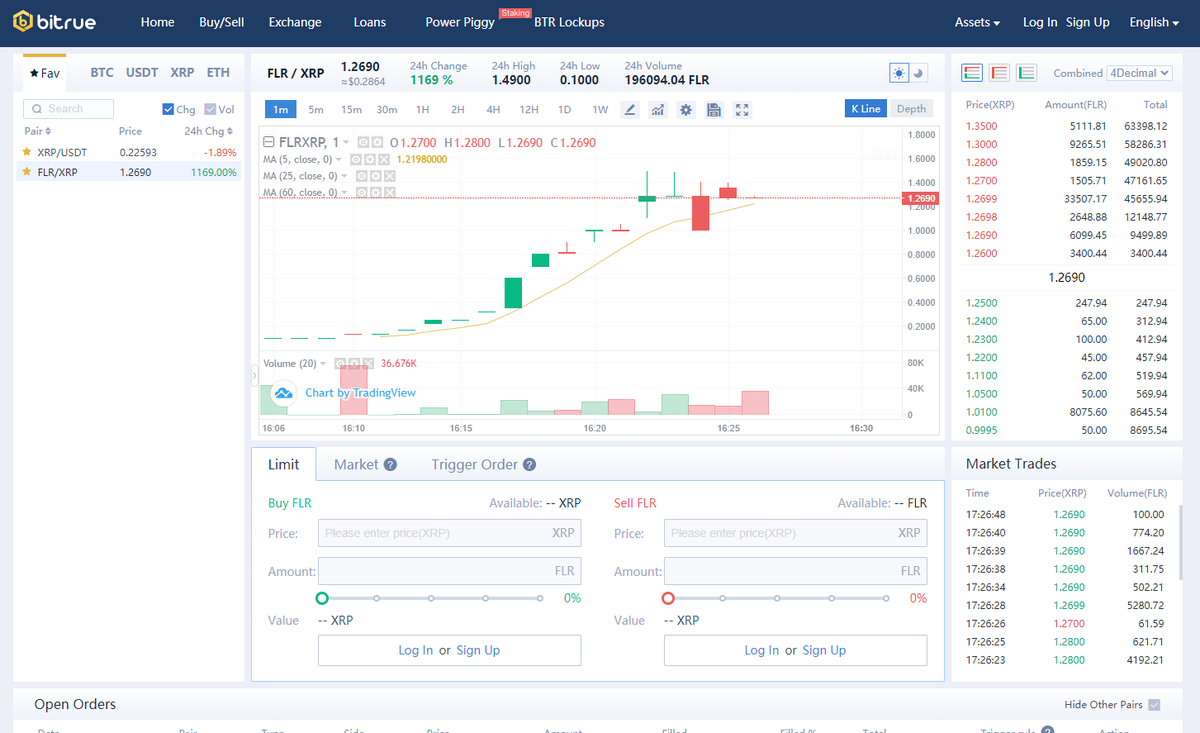Expand chart to fullscreen
Image resolution: width=1200 pixels, height=733 pixels.
pos(742,109)
